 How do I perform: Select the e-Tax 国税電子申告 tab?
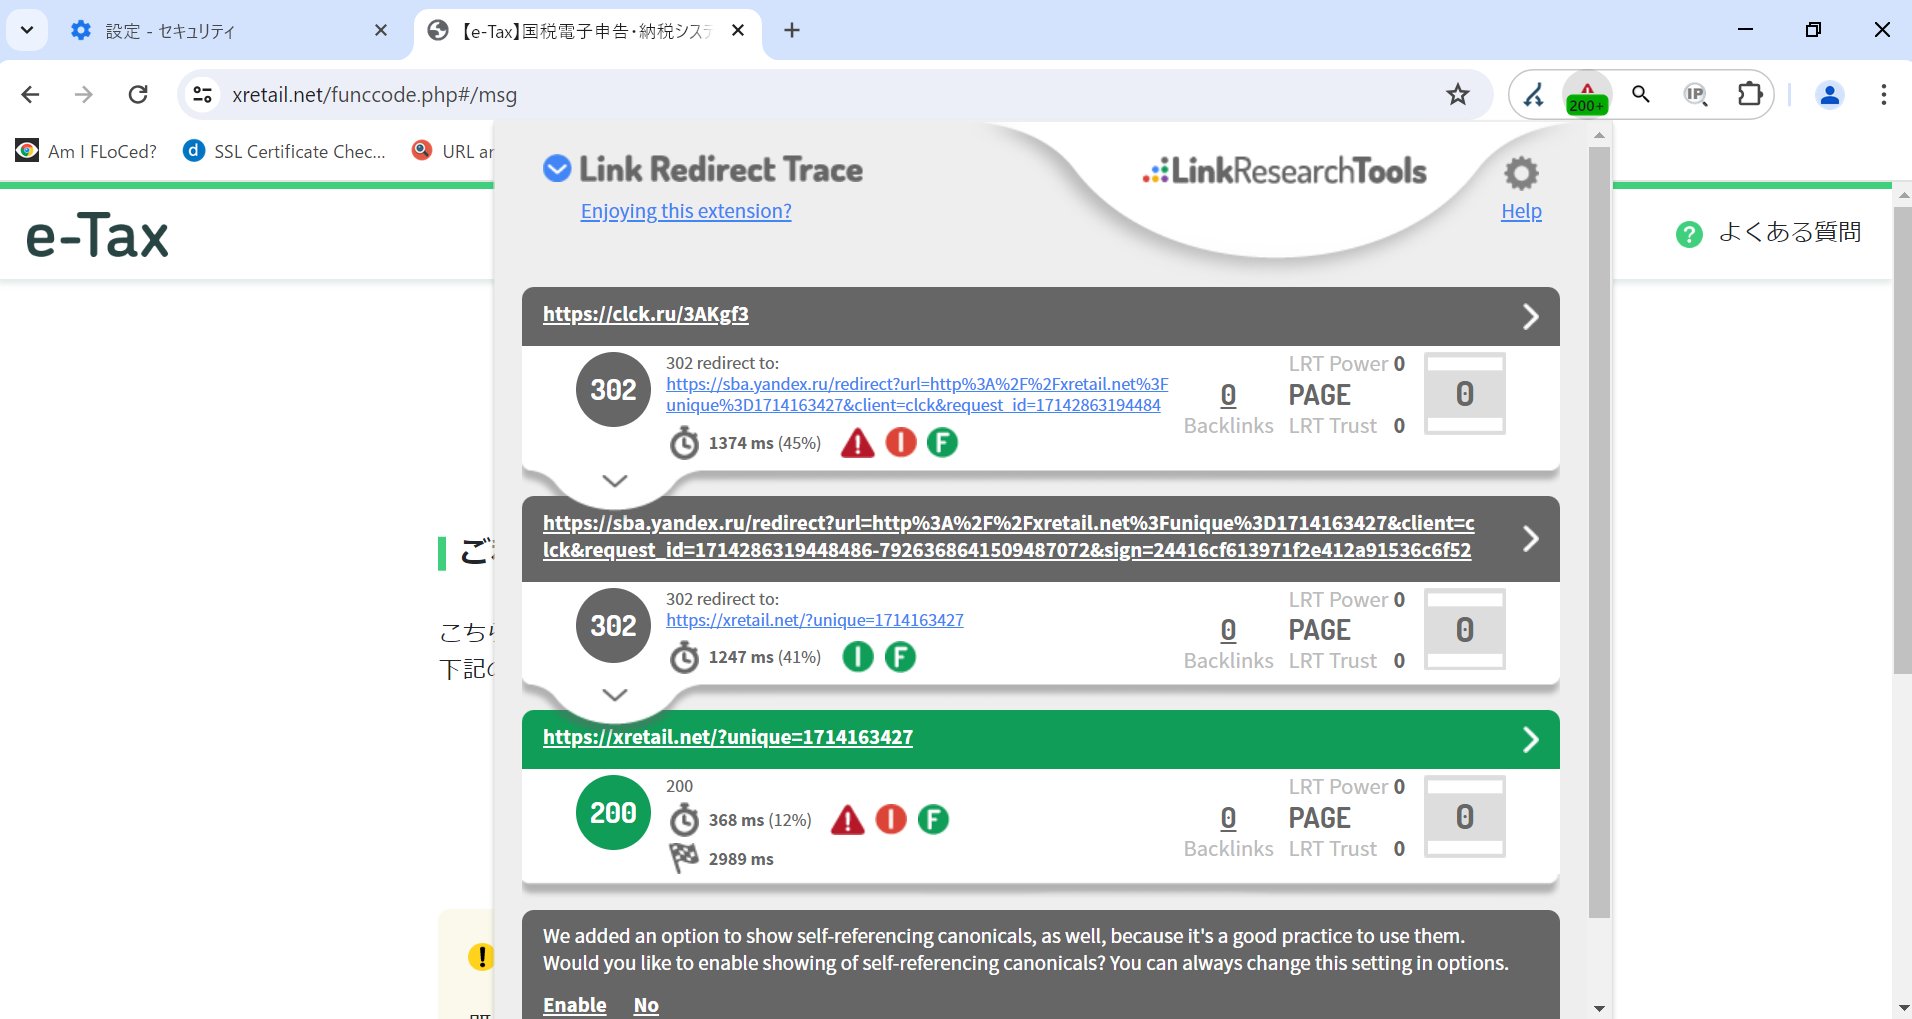click(586, 31)
